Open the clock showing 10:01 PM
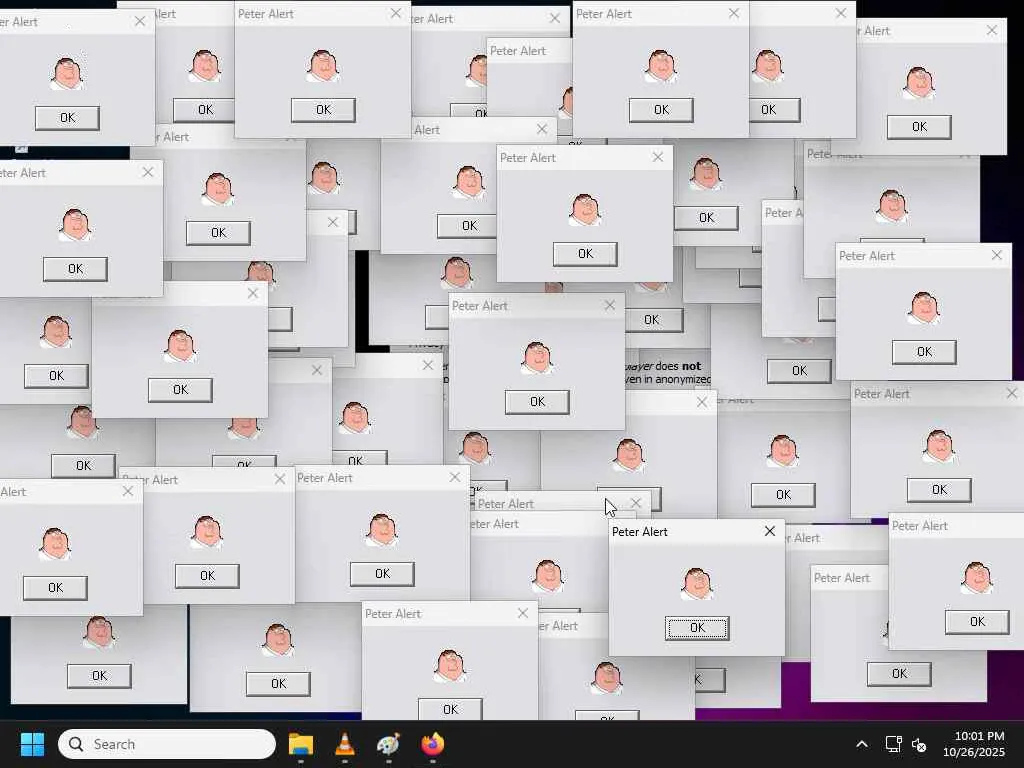This screenshot has height=768, width=1024. tap(974, 744)
